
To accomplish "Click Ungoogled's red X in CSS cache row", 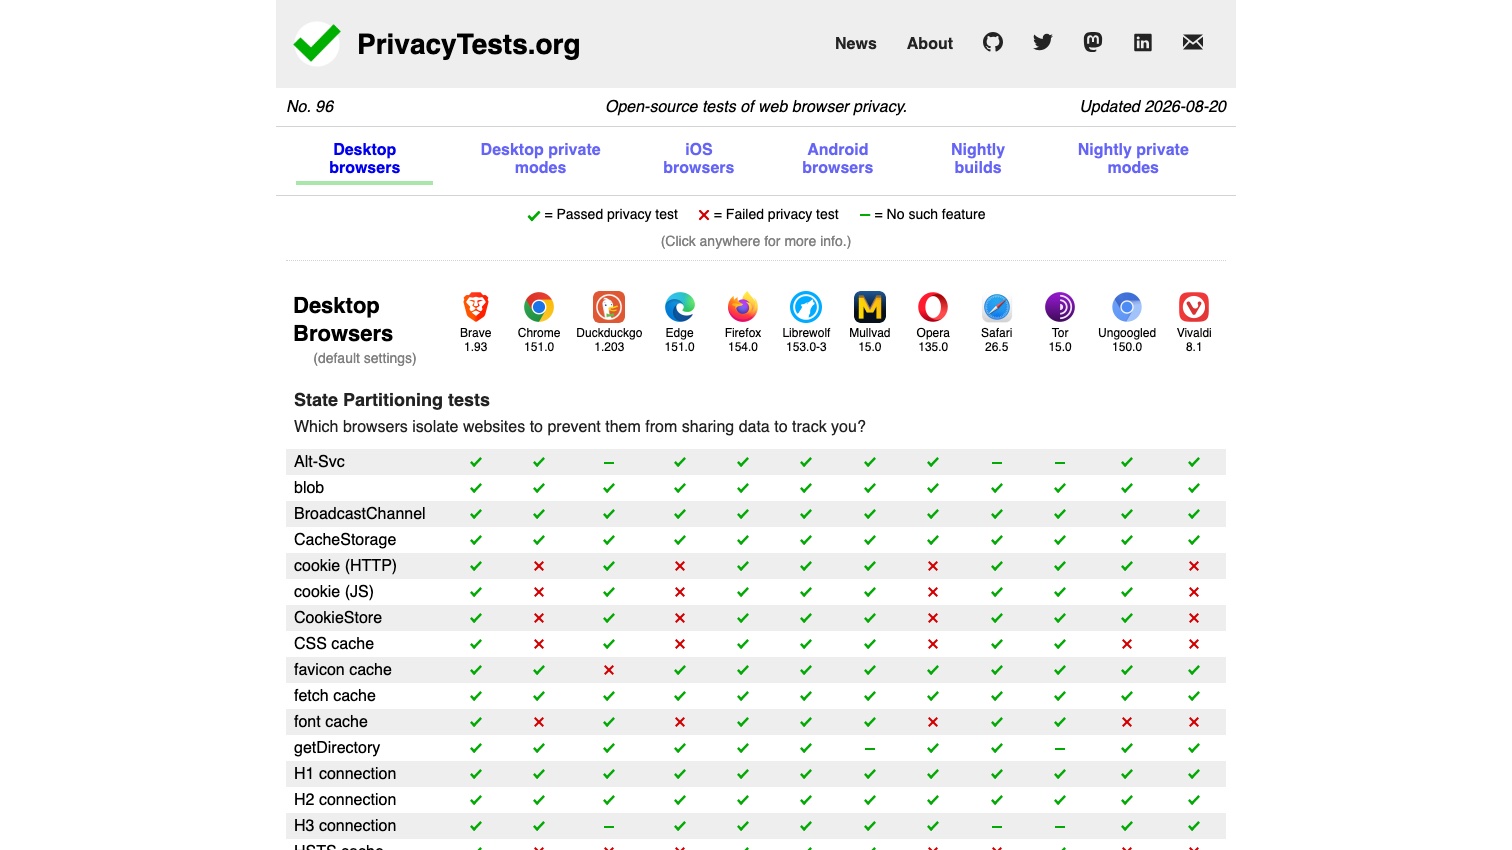I will click(1127, 644).
